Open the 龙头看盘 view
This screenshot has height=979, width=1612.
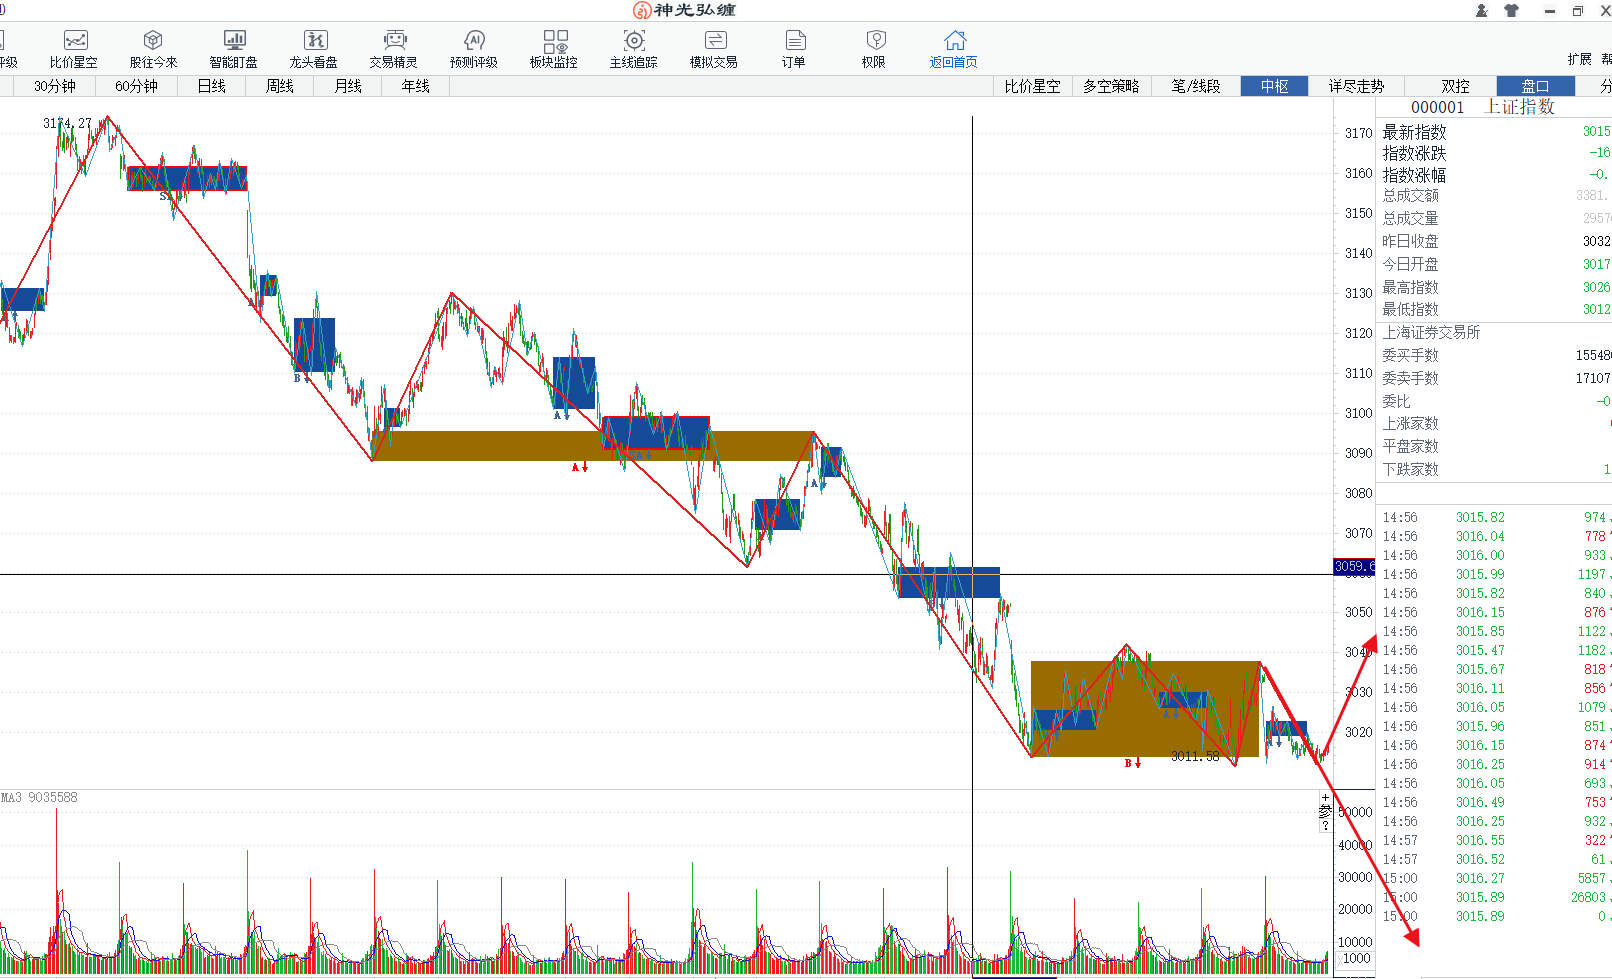(x=314, y=48)
